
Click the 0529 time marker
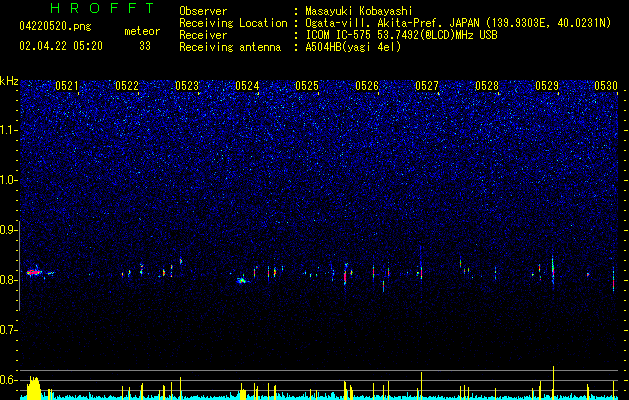pos(547,86)
